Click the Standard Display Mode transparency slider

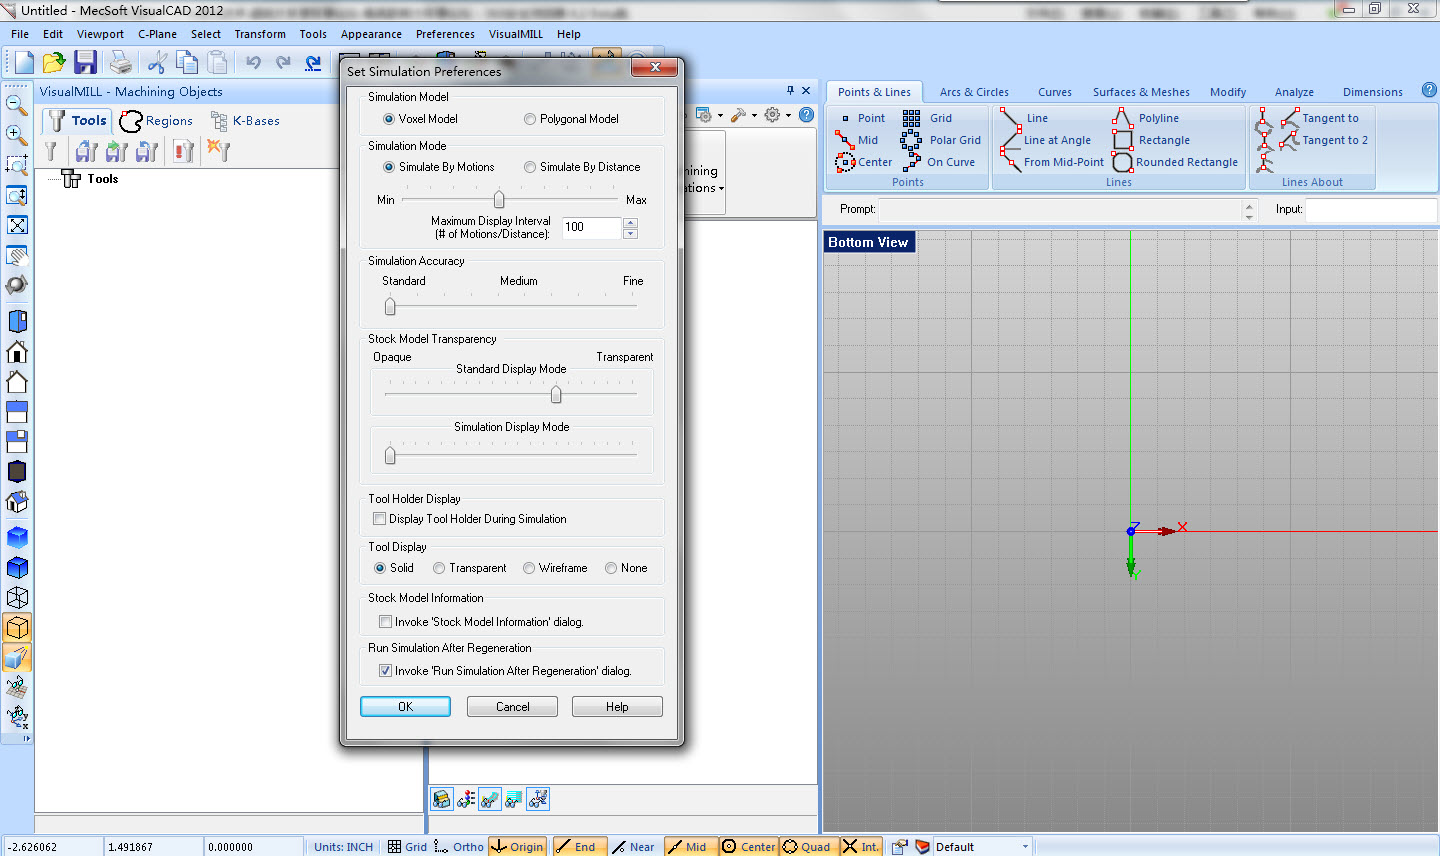click(x=556, y=395)
